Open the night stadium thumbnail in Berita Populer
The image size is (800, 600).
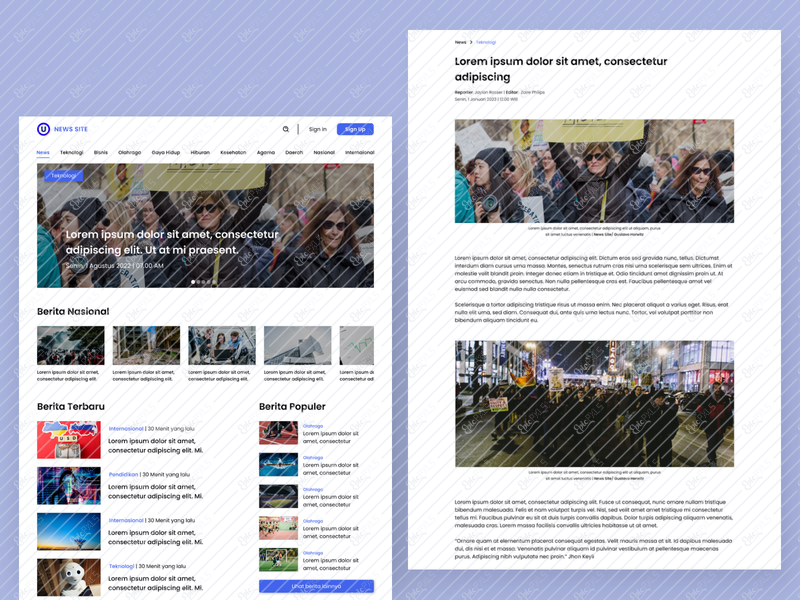279,496
